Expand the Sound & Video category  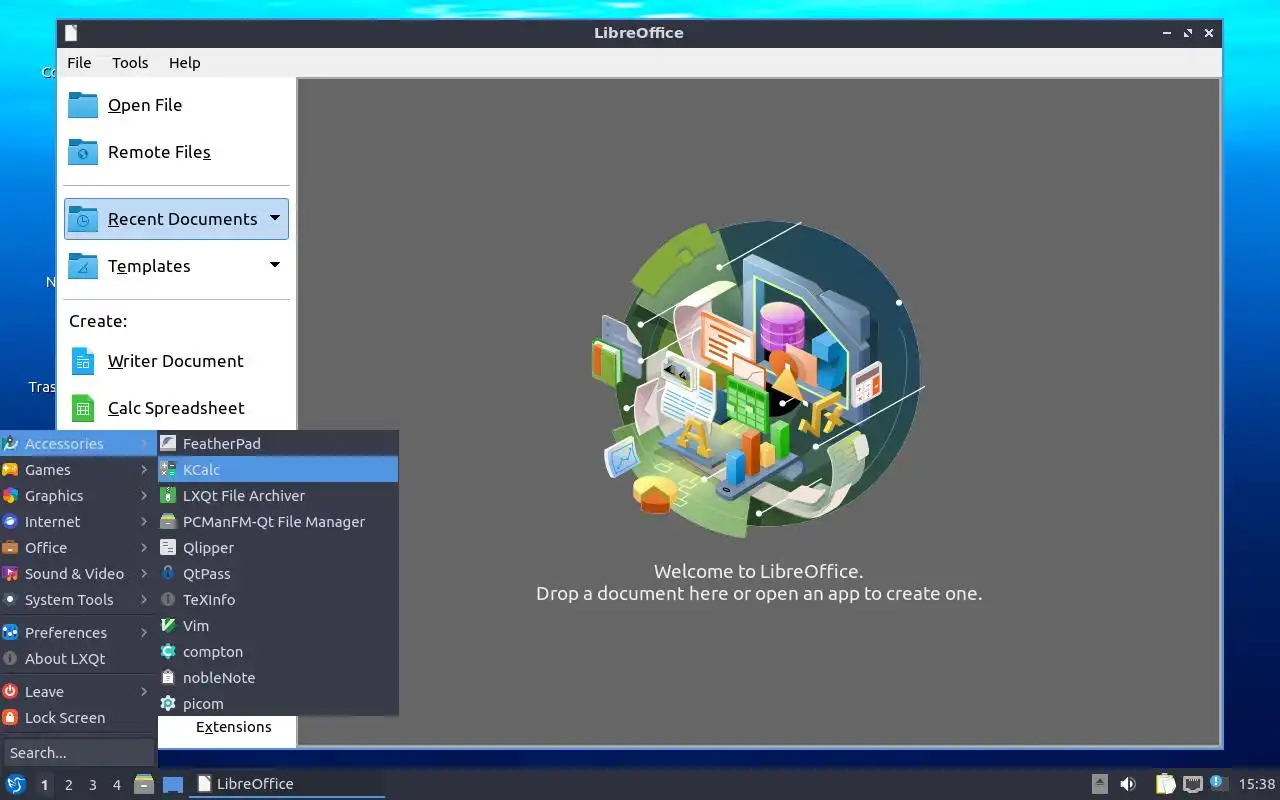click(78, 573)
